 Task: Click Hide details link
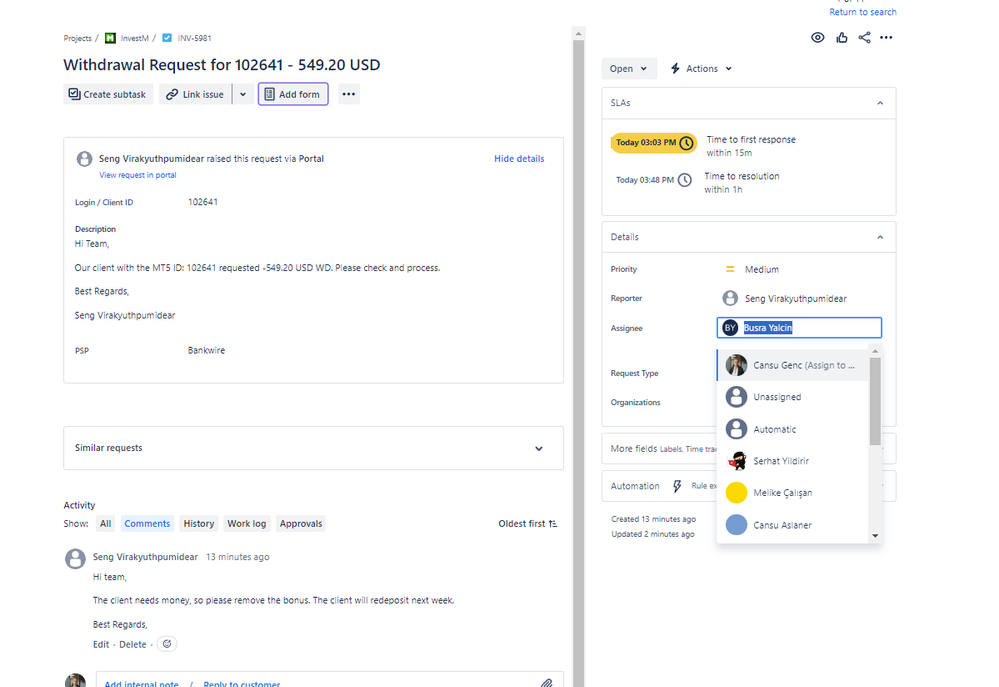click(519, 159)
